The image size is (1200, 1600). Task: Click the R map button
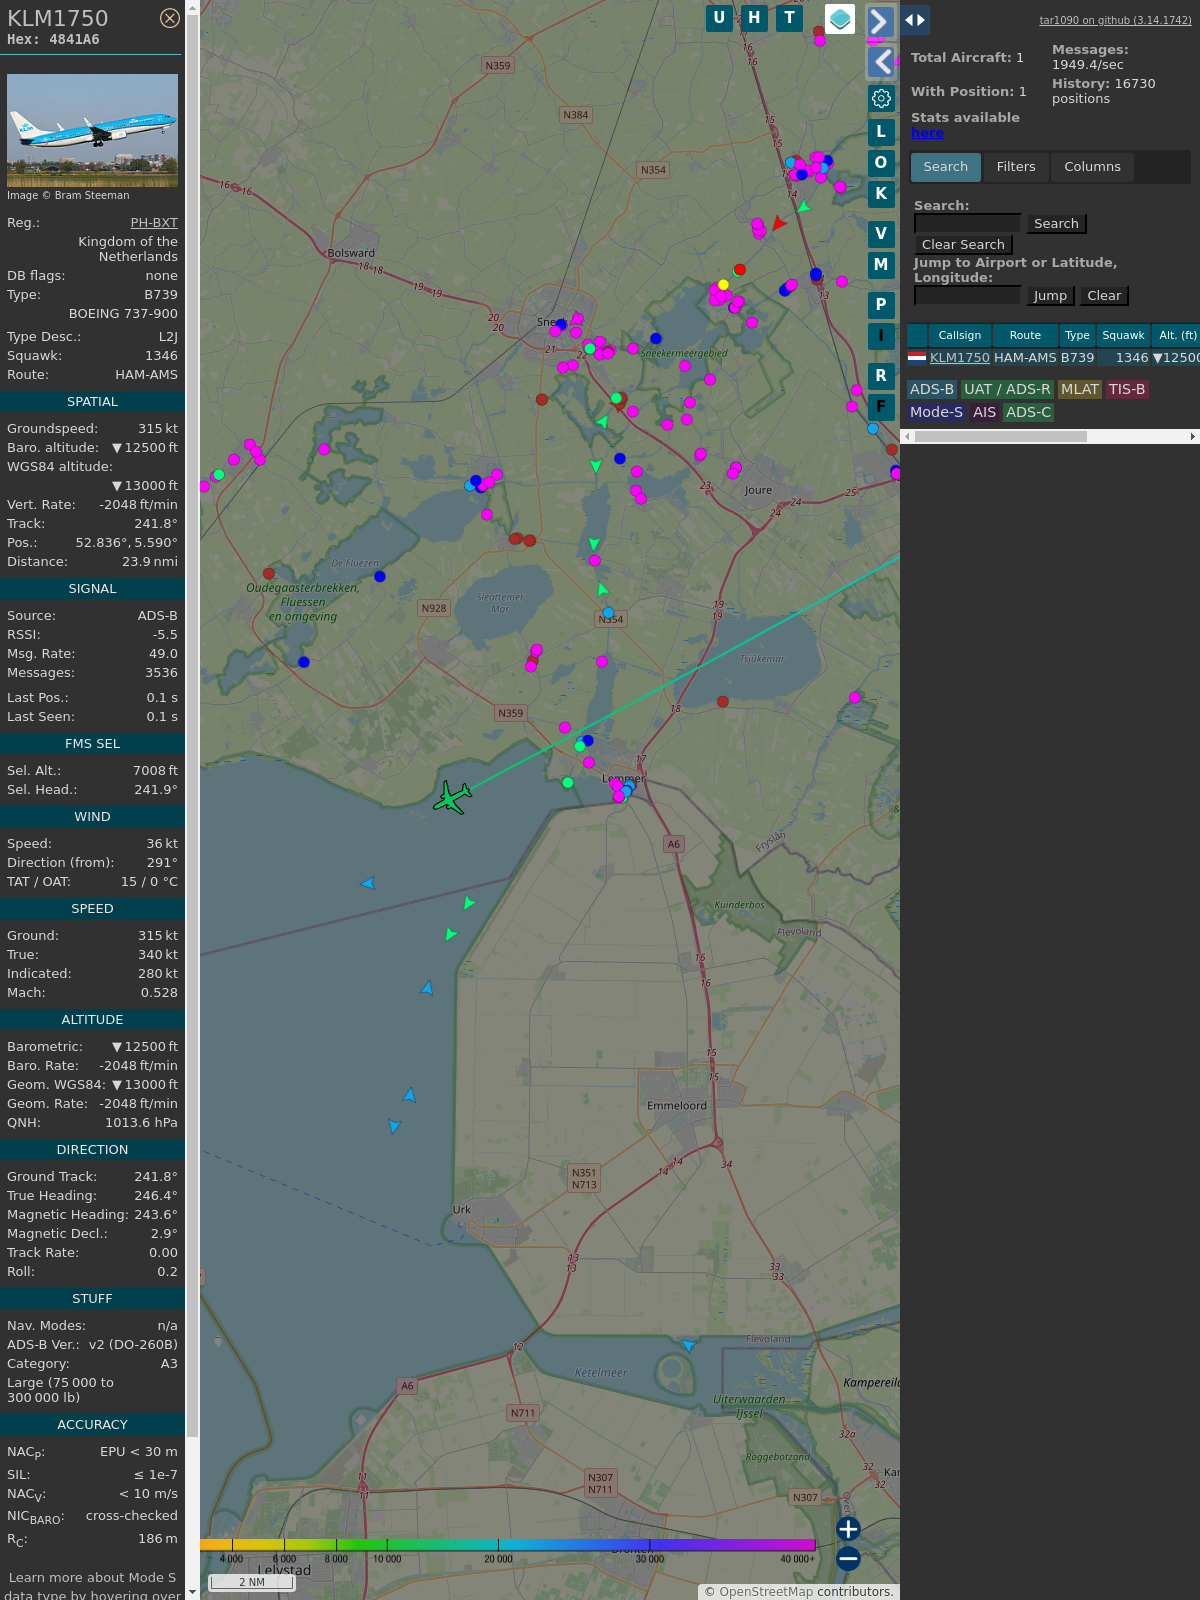tap(881, 376)
